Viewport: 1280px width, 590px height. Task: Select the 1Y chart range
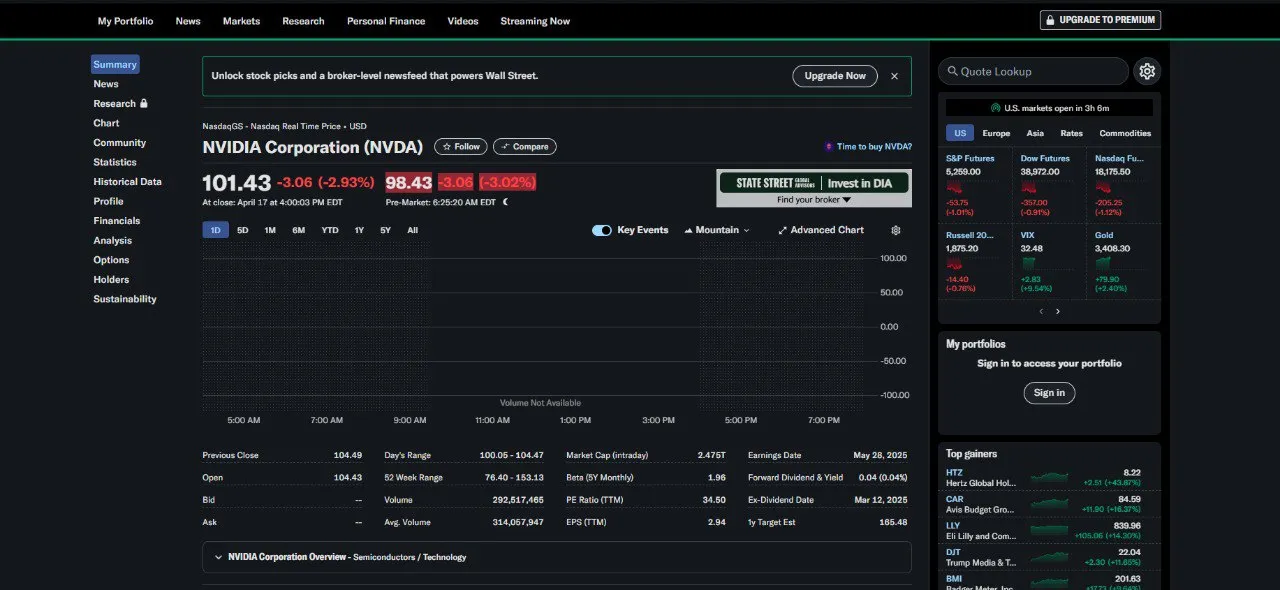359,230
